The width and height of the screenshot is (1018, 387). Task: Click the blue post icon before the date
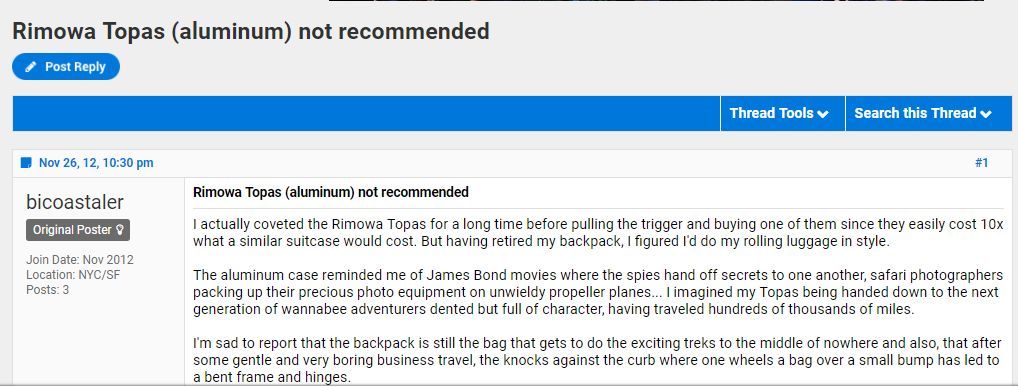(x=25, y=162)
